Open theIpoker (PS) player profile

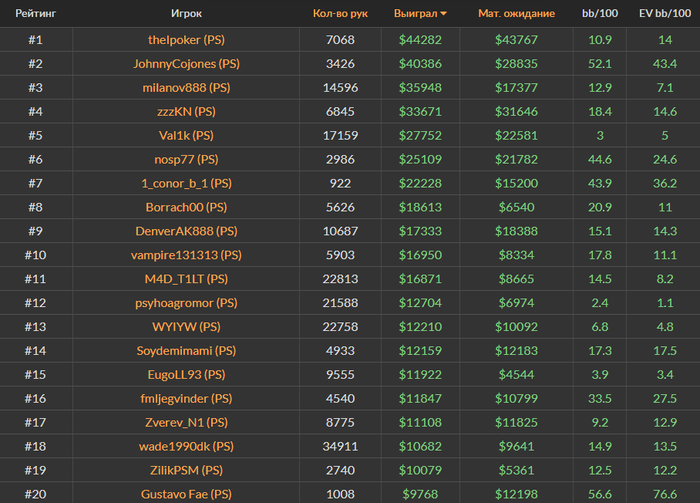tap(186, 40)
